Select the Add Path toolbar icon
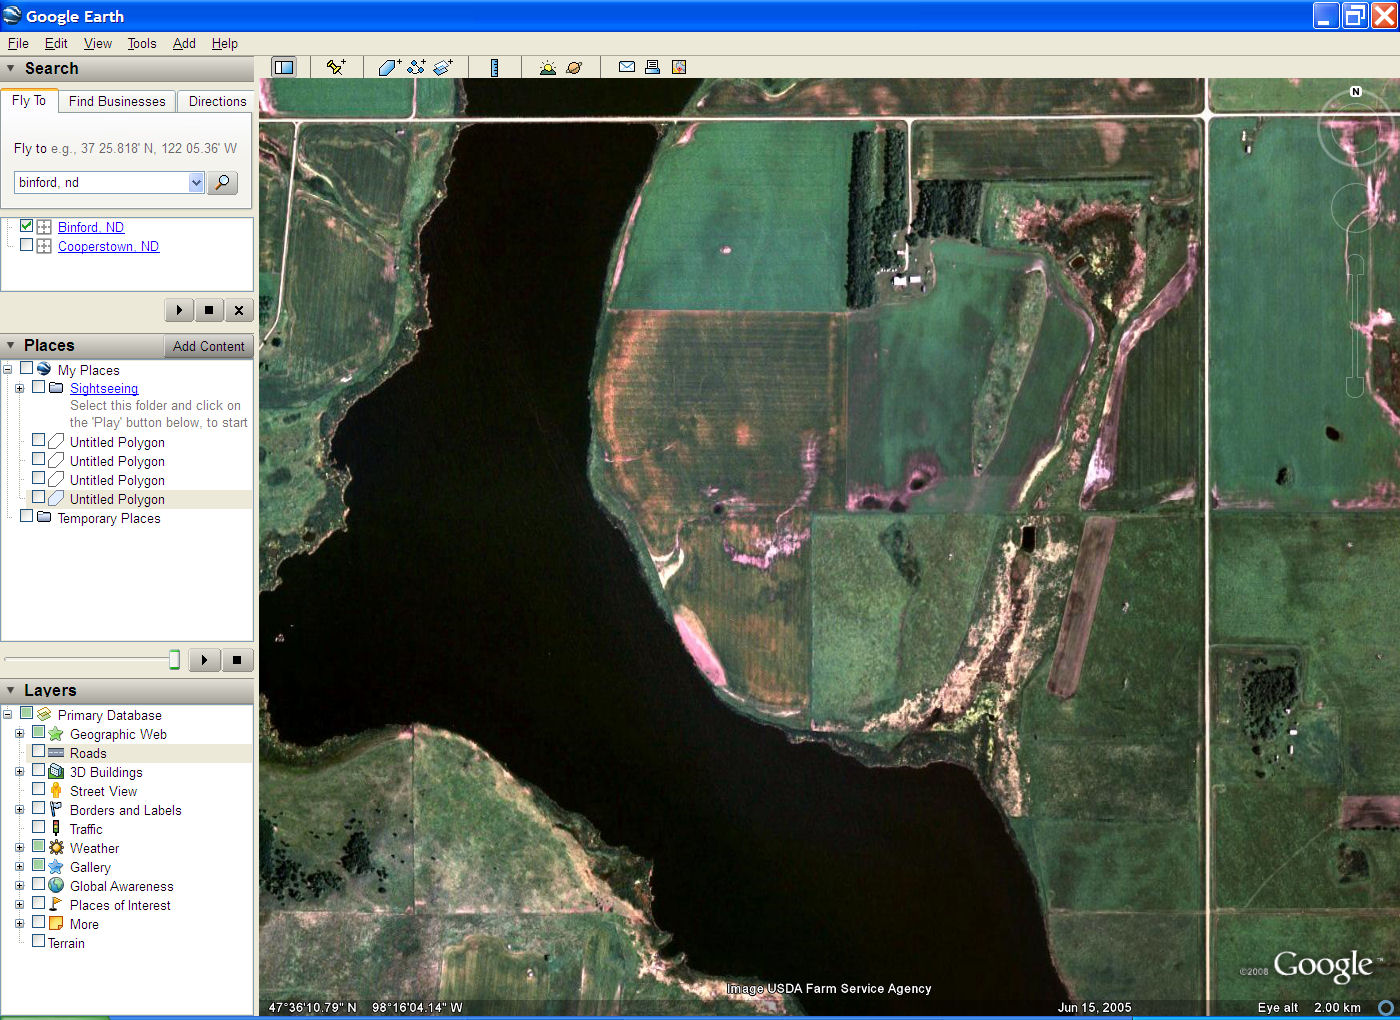 (416, 67)
